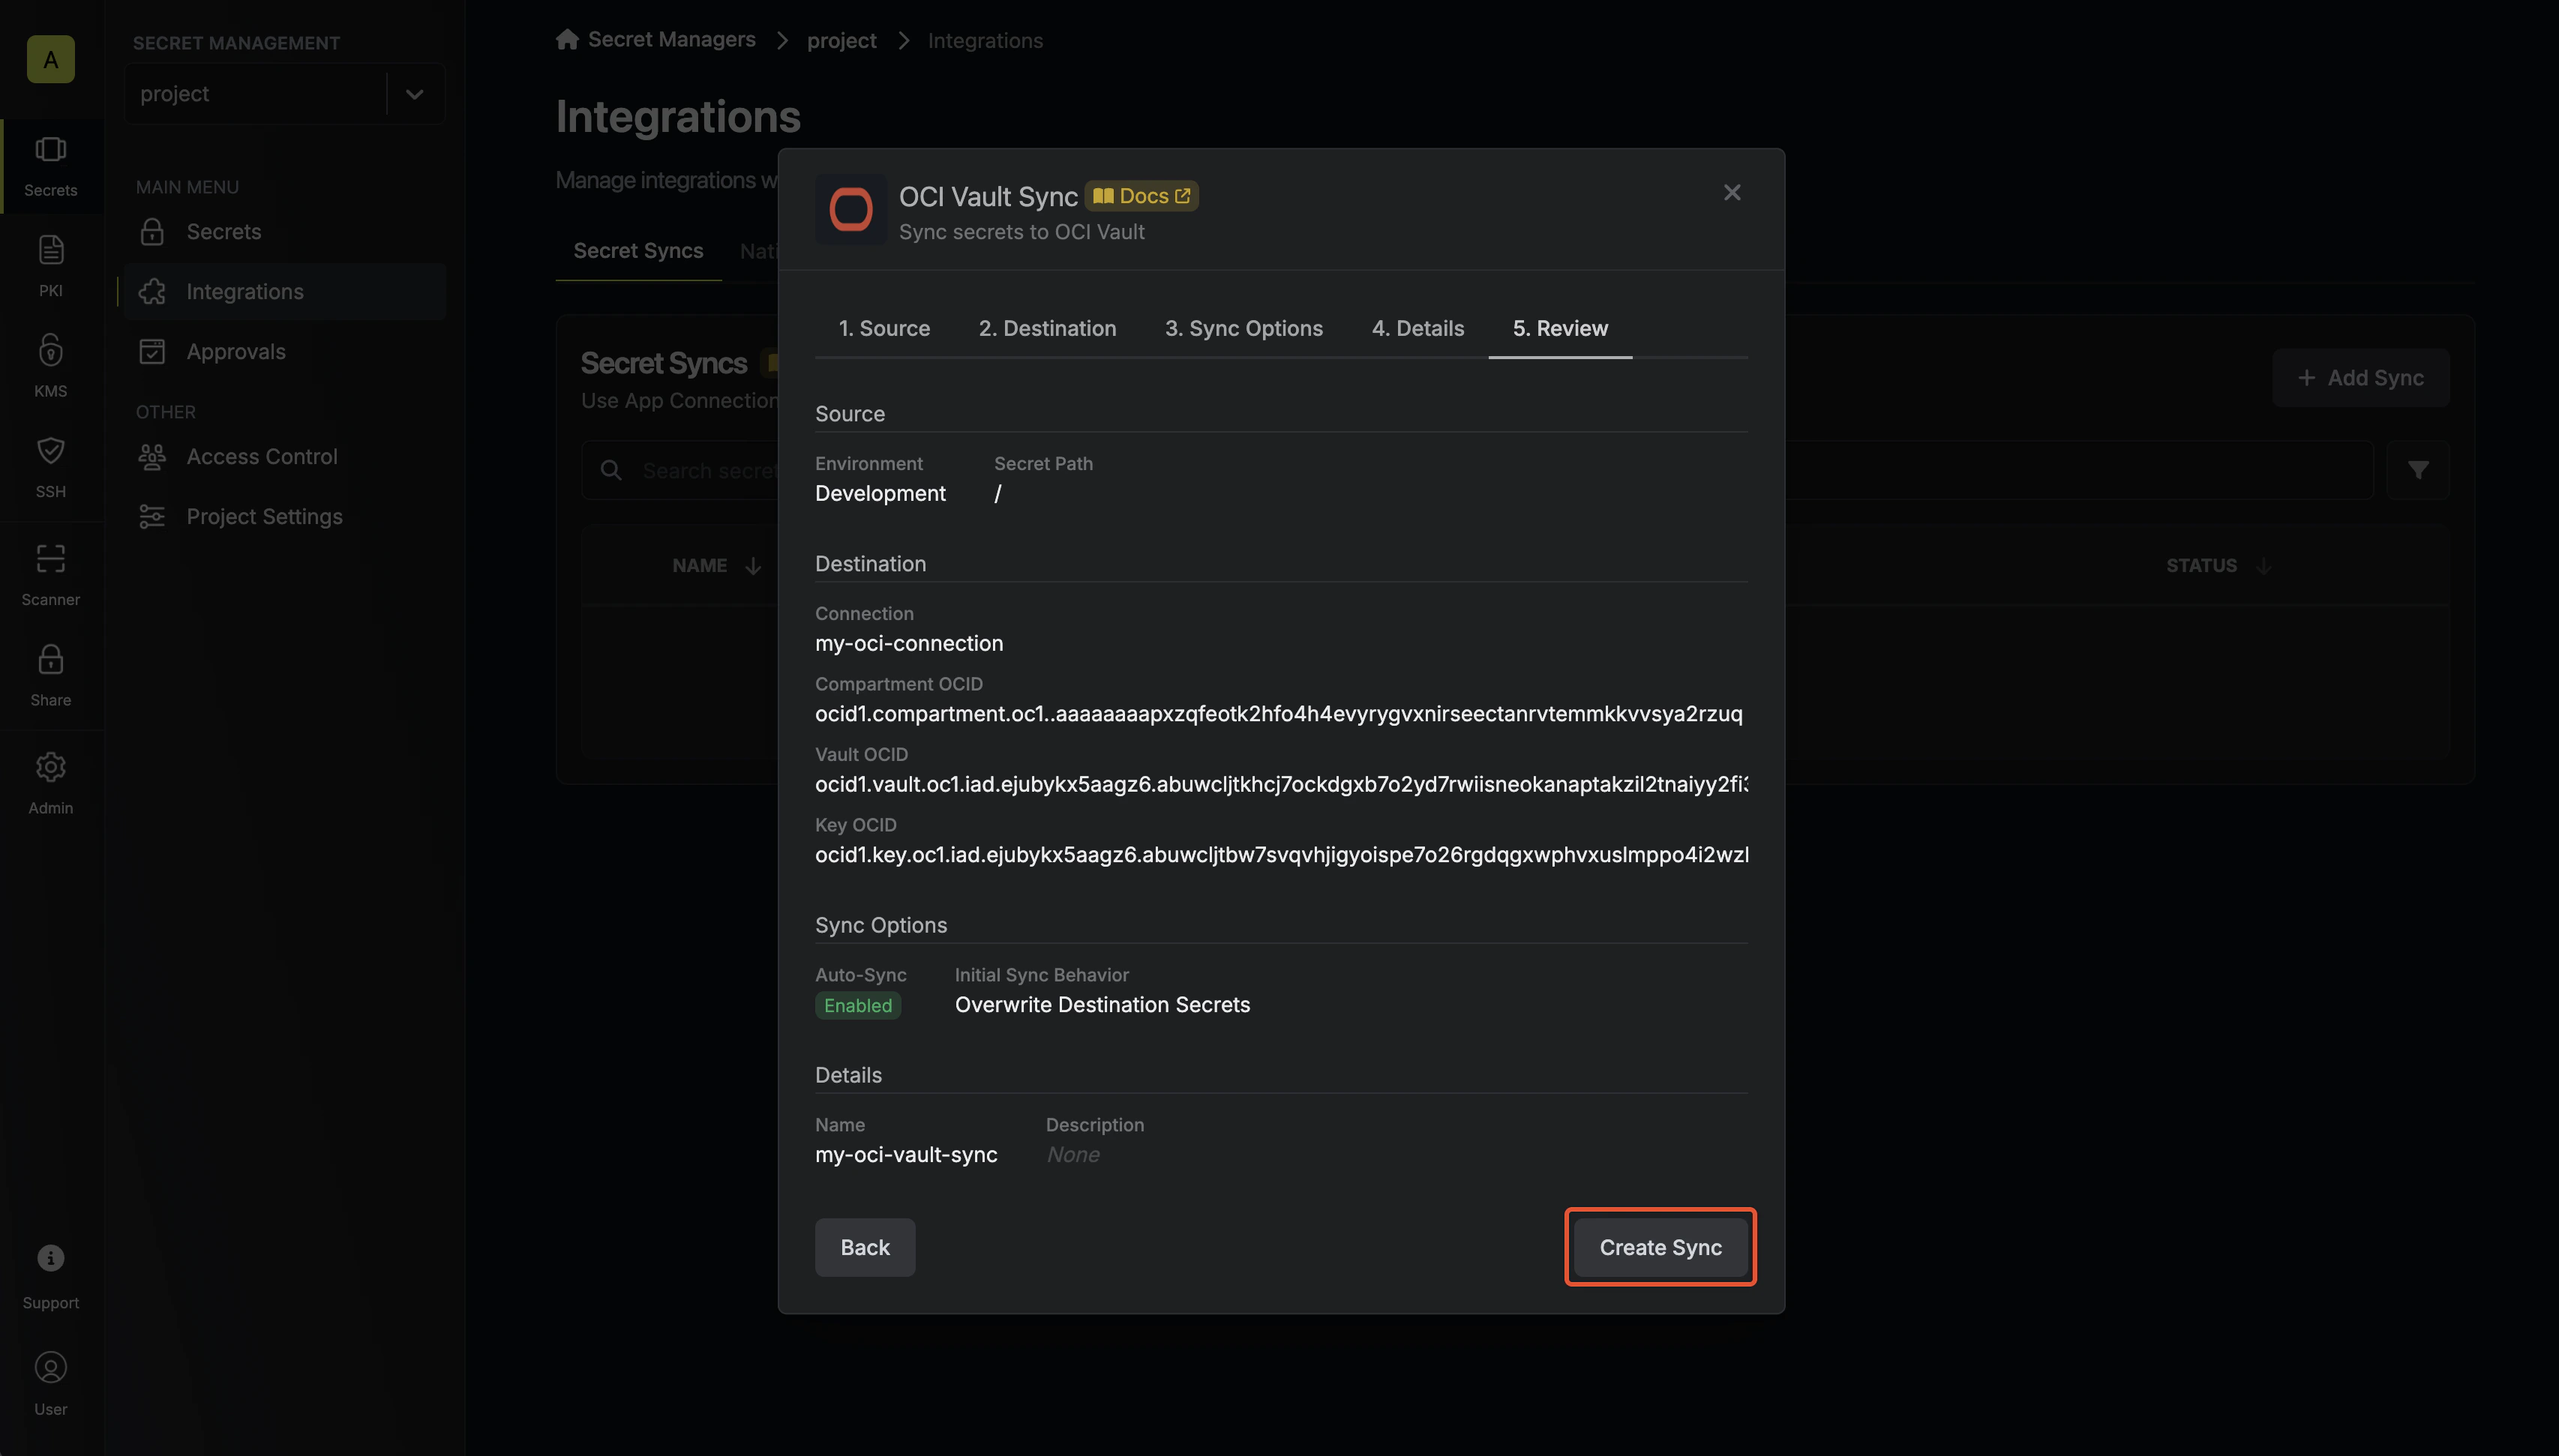The height and width of the screenshot is (1456, 2559).
Task: Click the Key OCID value
Action: [x=1281, y=855]
